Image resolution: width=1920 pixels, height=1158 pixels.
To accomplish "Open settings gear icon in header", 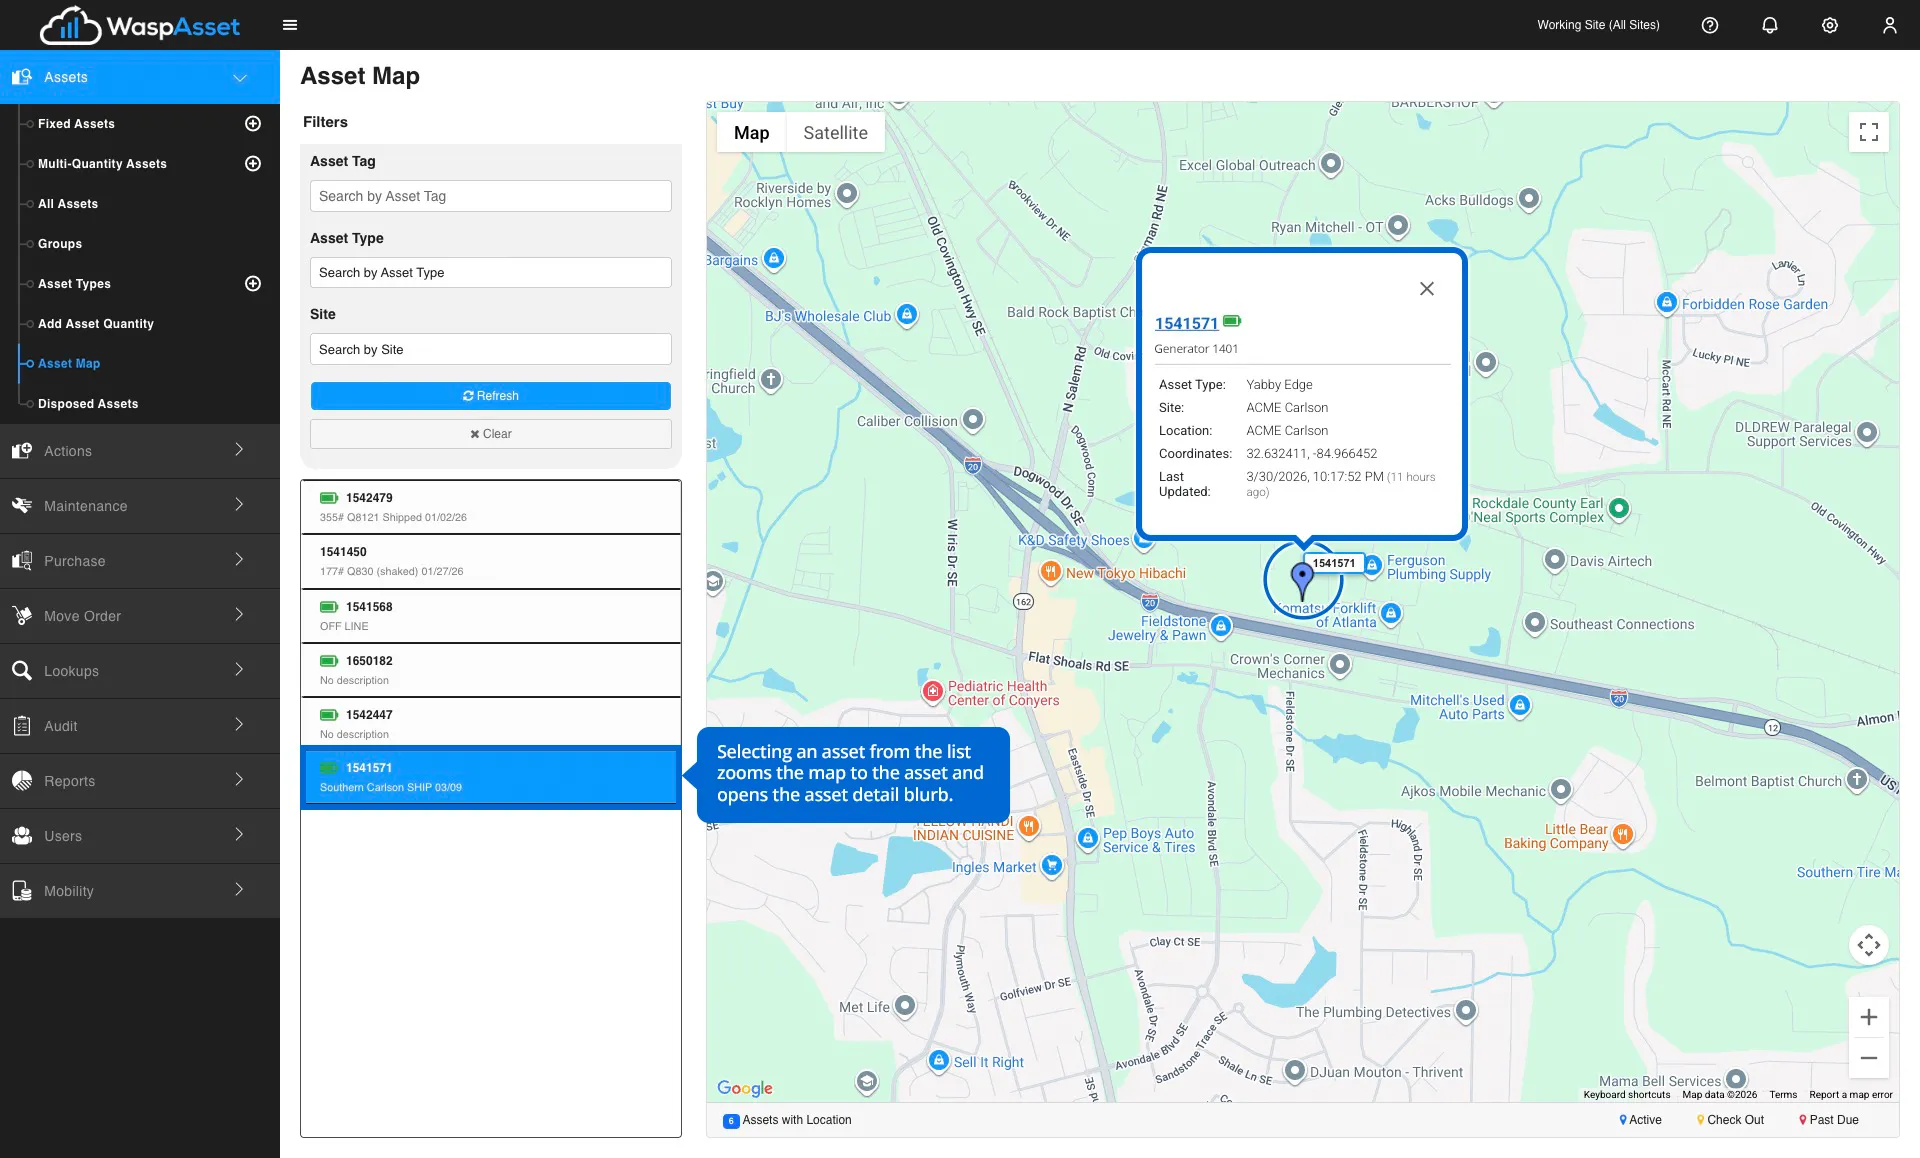I will coord(1830,25).
